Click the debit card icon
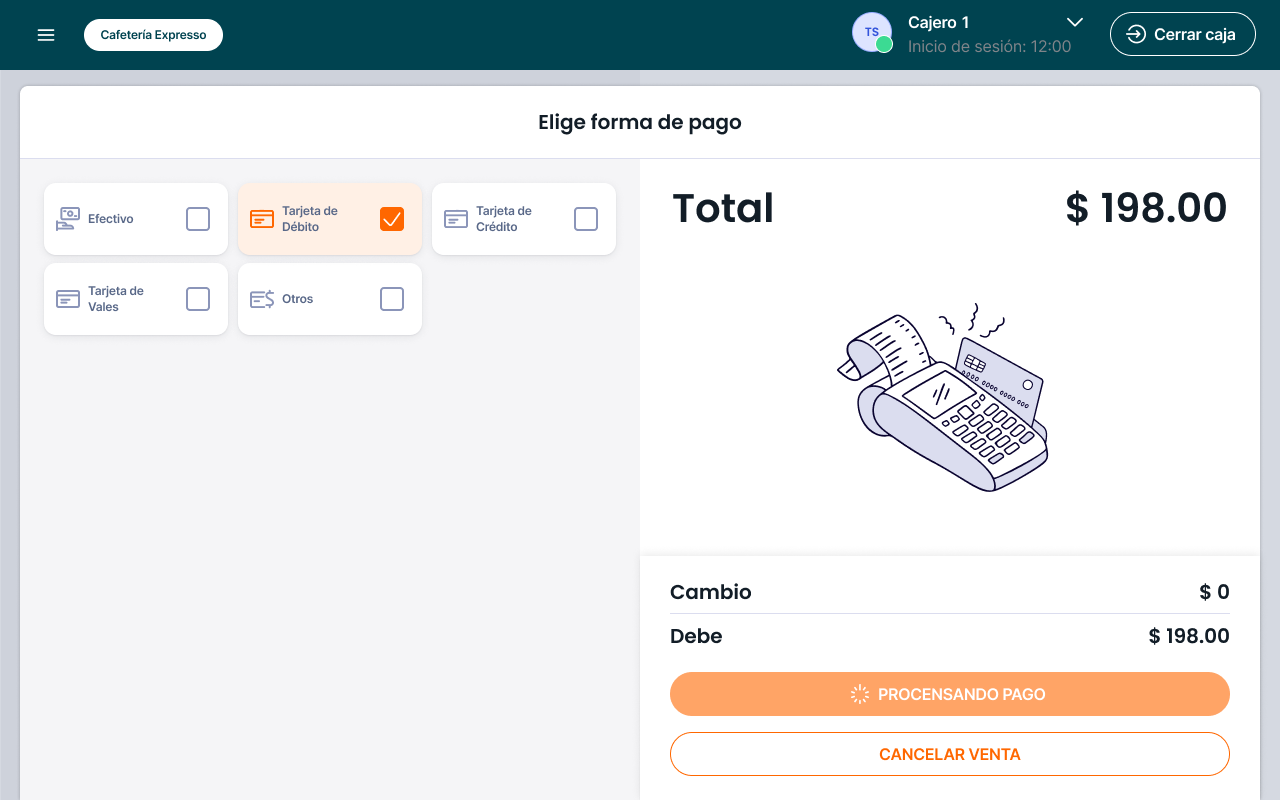1280x800 pixels. pos(262,219)
